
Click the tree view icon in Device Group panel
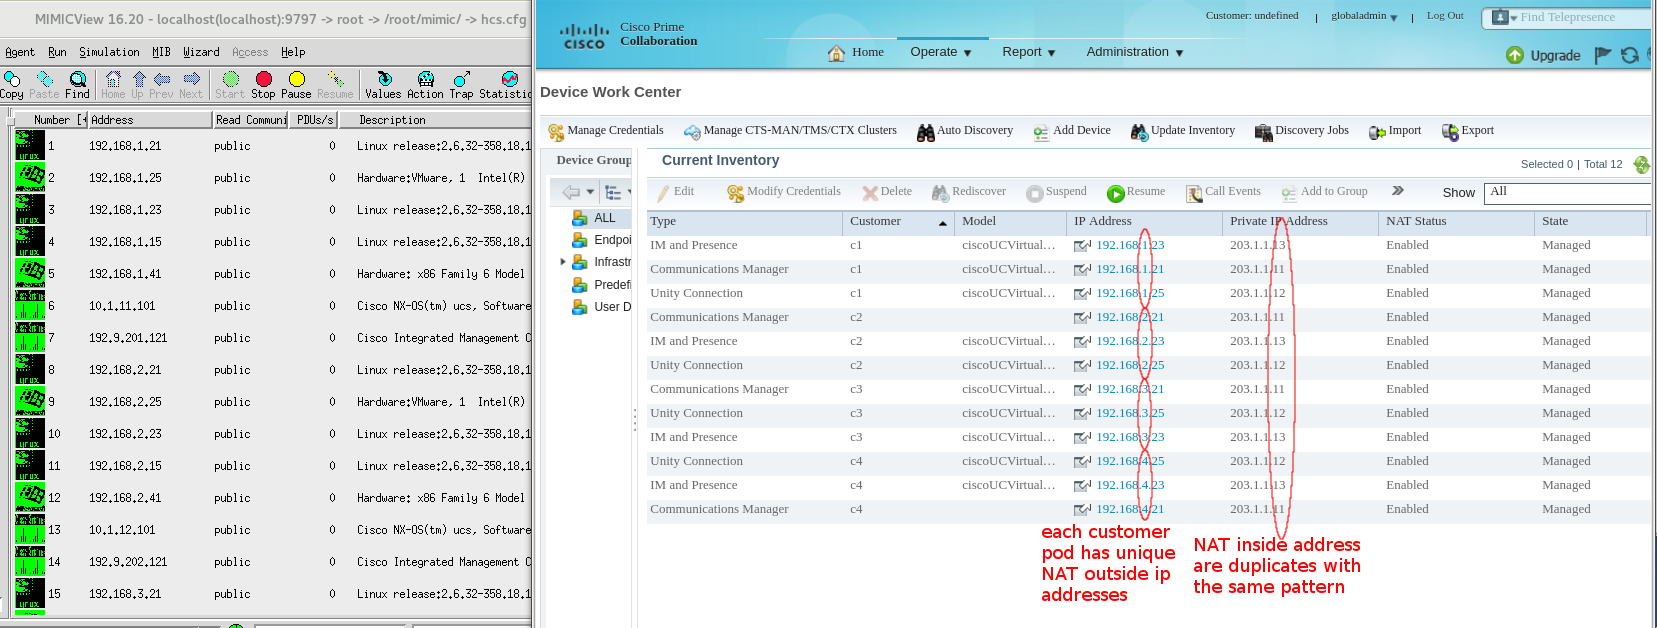tap(615, 192)
